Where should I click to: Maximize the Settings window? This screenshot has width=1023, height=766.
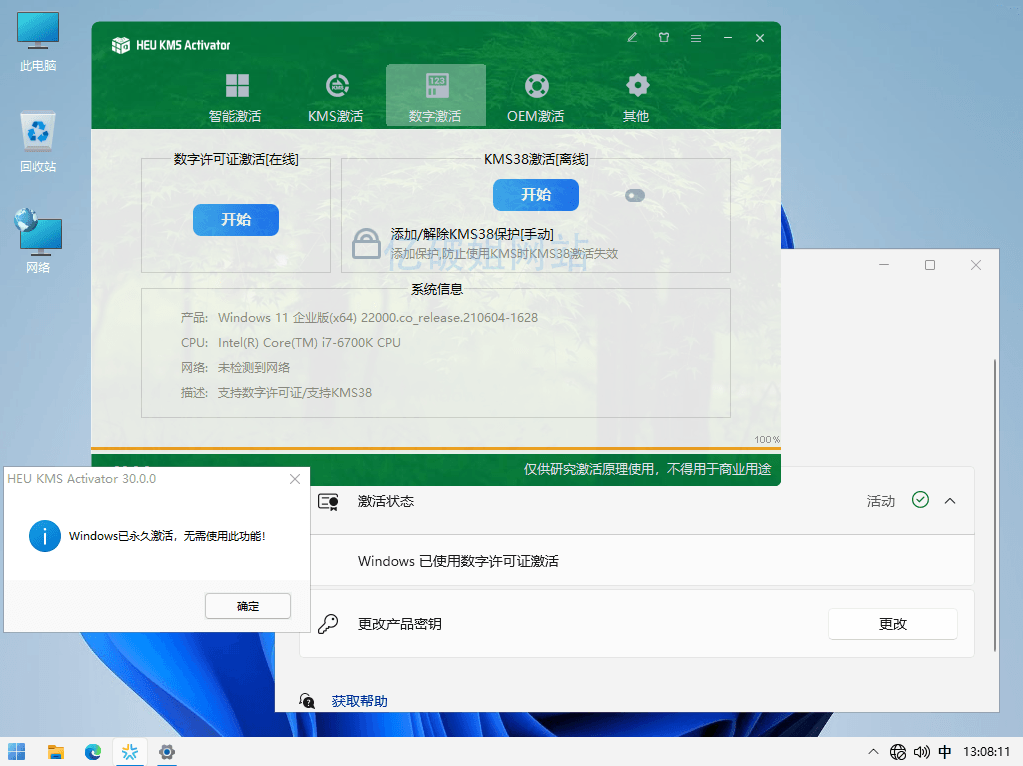tap(930, 265)
